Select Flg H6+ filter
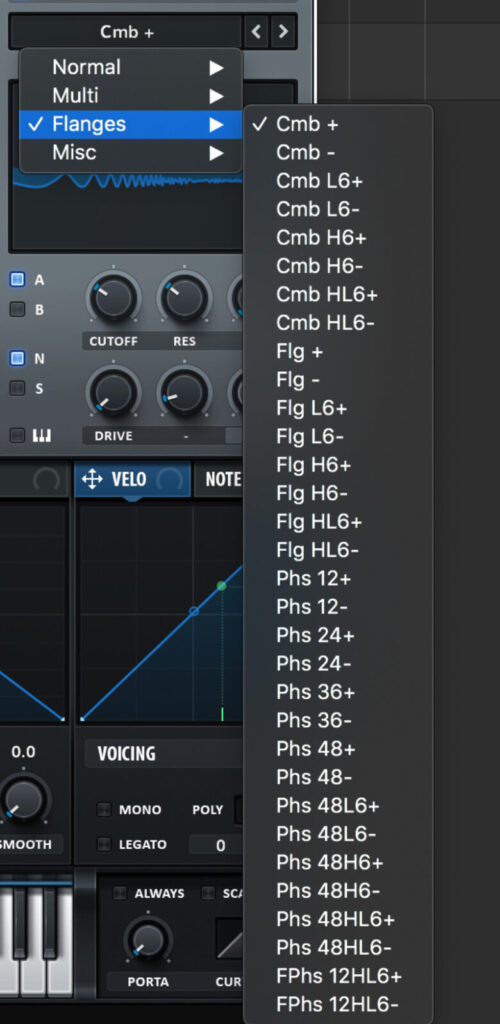The width and height of the screenshot is (500, 1024). point(337,465)
